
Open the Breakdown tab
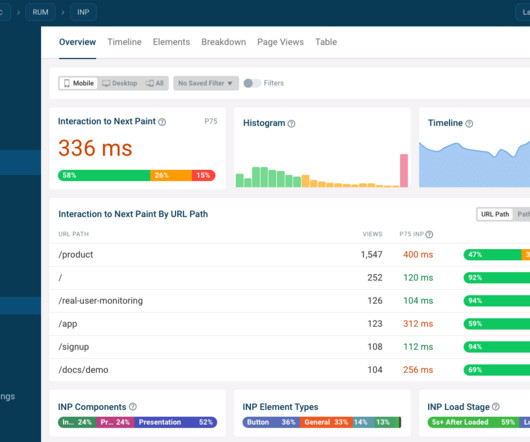(x=223, y=42)
